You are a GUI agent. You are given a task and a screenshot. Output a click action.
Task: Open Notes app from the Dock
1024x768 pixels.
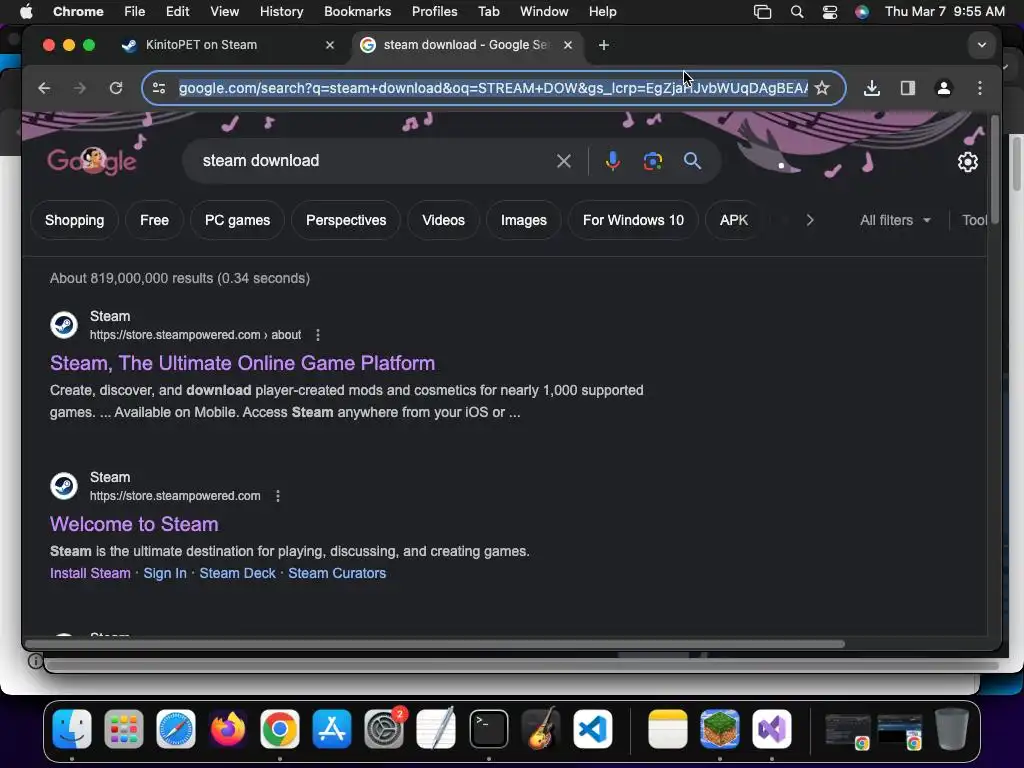click(x=667, y=728)
